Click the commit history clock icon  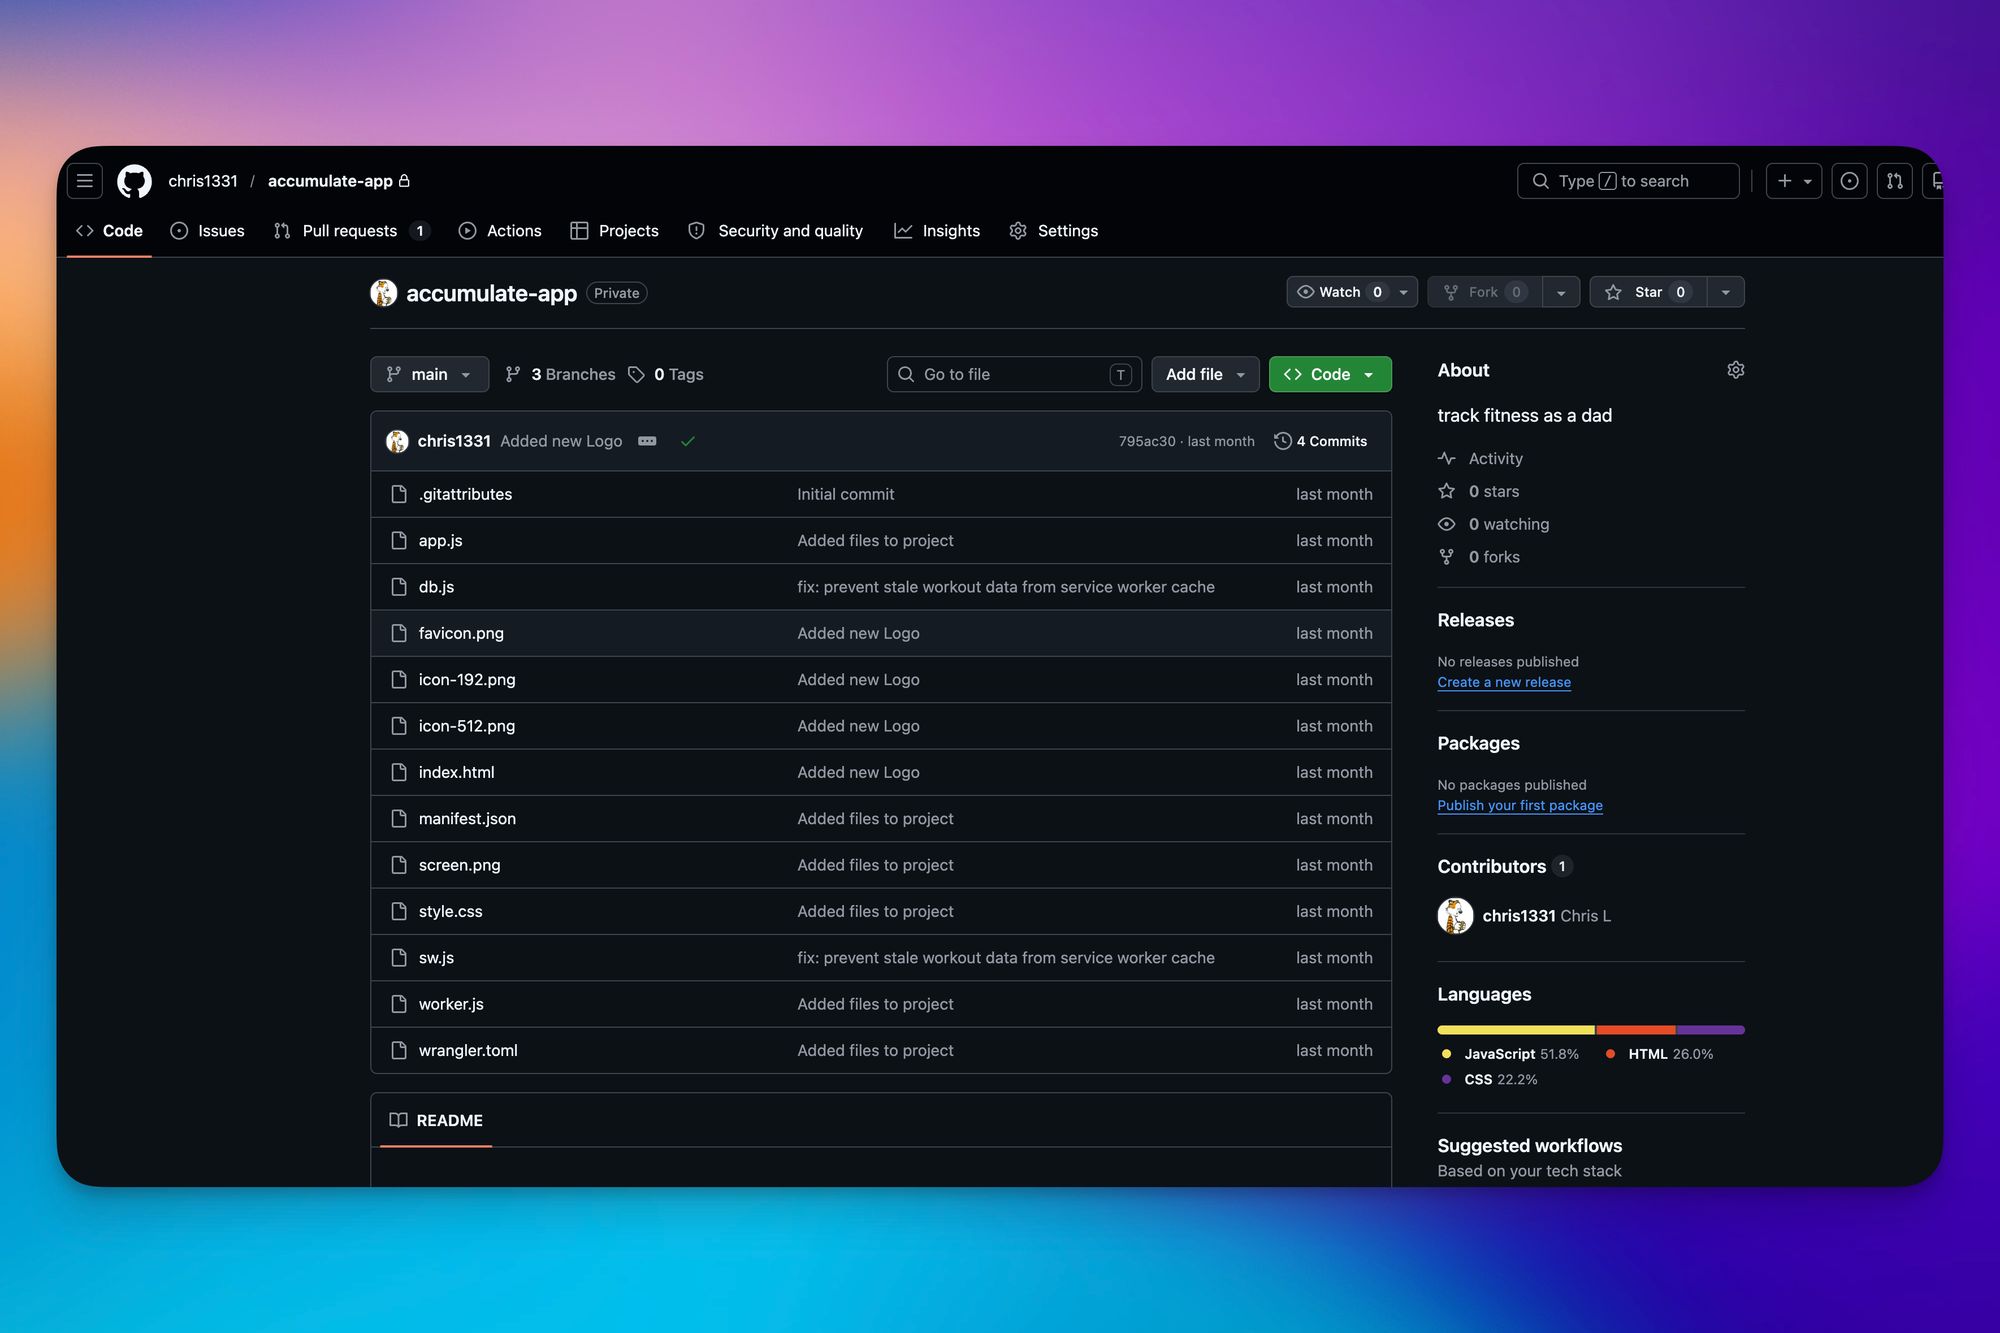[x=1283, y=440]
